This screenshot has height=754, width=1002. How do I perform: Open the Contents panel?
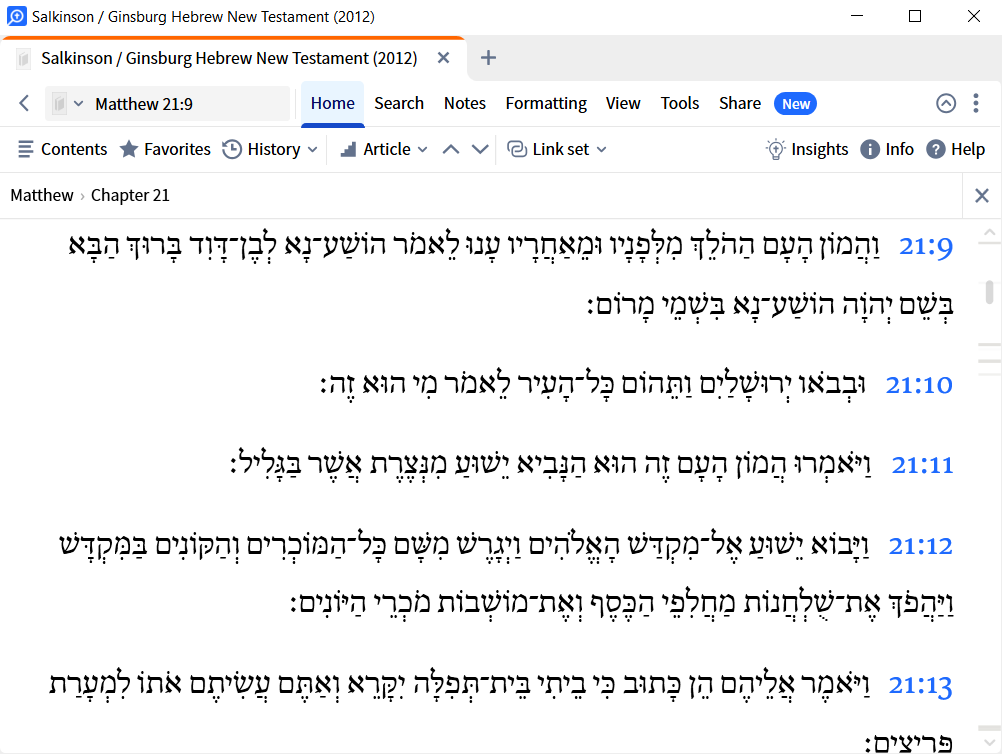pyautogui.click(x=62, y=150)
